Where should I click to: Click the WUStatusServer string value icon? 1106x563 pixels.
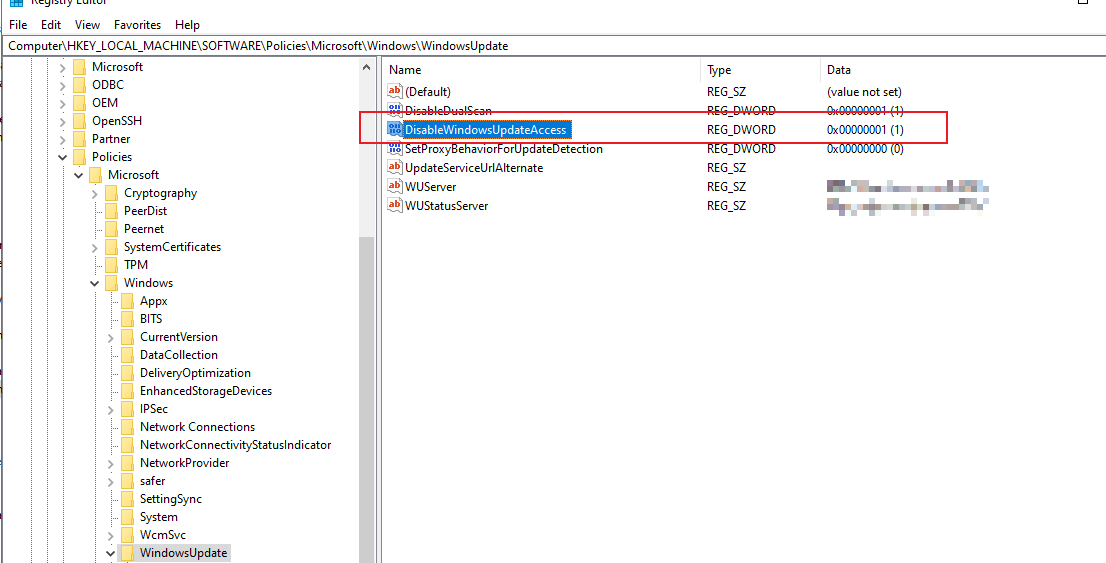click(394, 206)
